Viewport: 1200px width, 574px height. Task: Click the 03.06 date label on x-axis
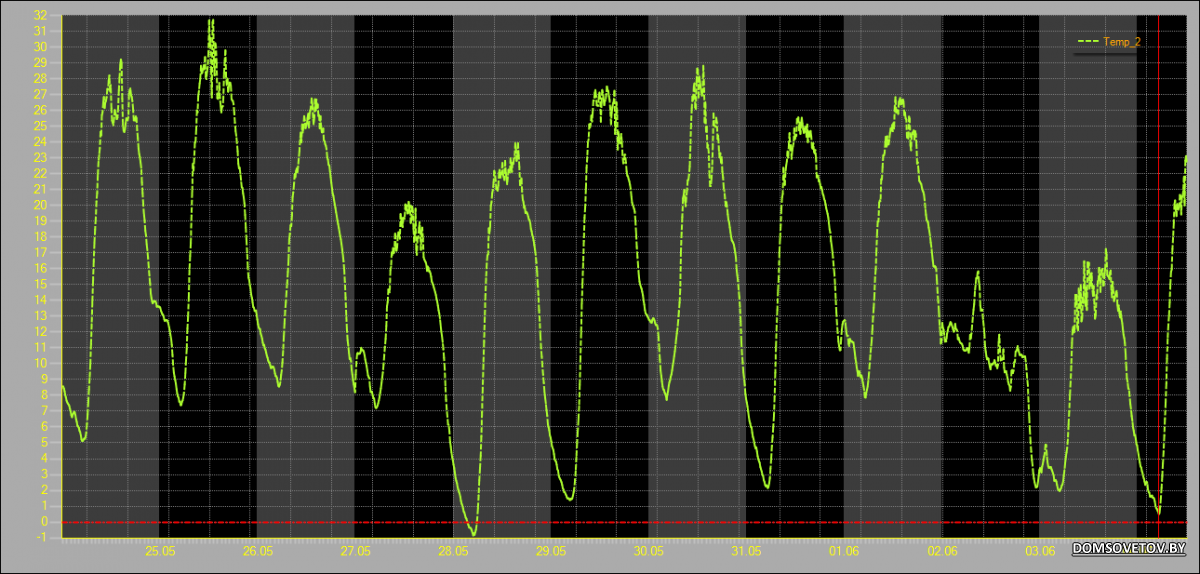pyautogui.click(x=1040, y=550)
